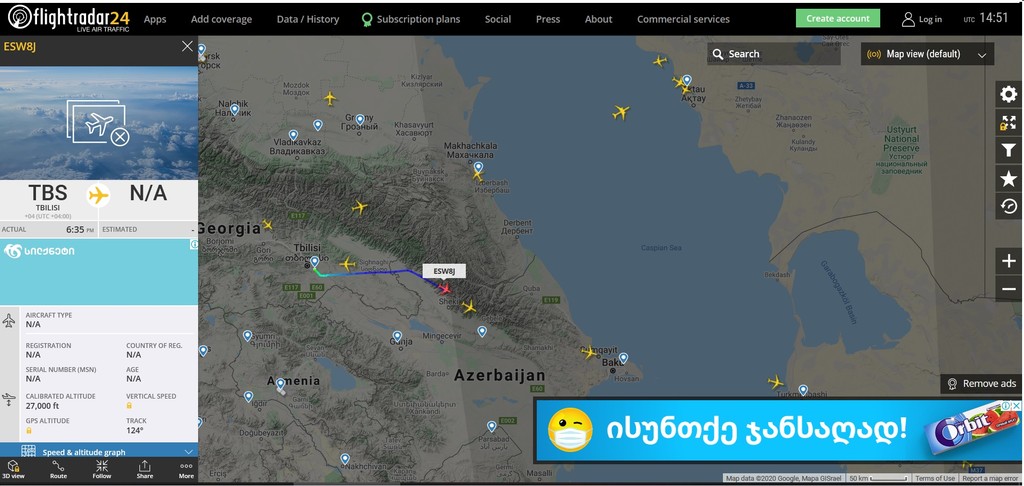Open 3D view for flight
The width and height of the screenshot is (1024, 486).
14,469
